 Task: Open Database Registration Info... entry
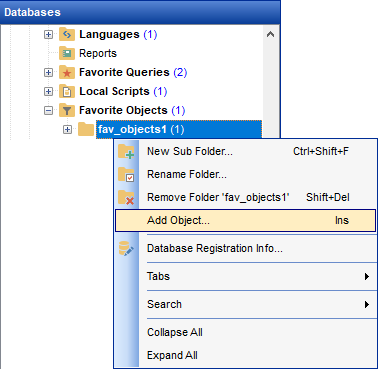245,248
